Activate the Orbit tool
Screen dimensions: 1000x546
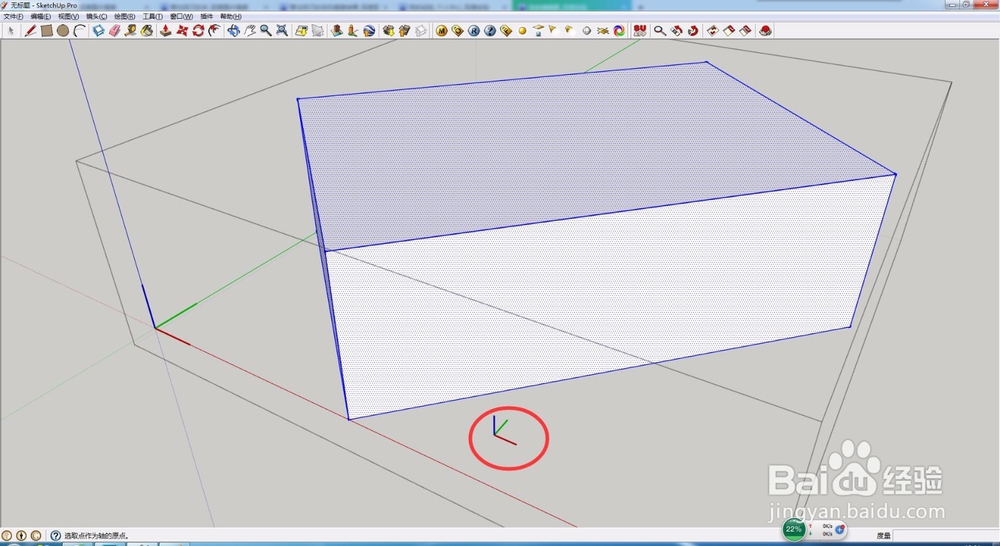click(x=233, y=31)
